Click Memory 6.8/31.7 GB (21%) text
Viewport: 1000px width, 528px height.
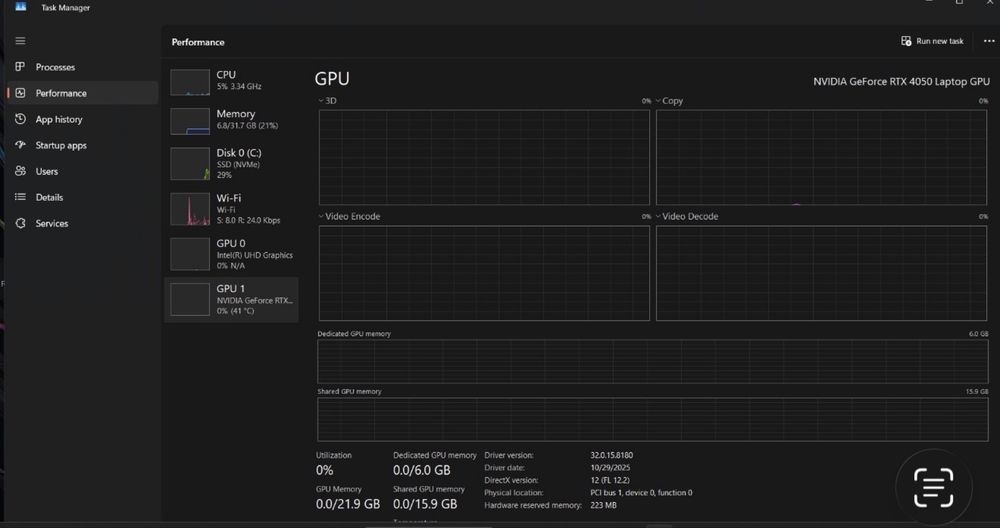pos(247,126)
